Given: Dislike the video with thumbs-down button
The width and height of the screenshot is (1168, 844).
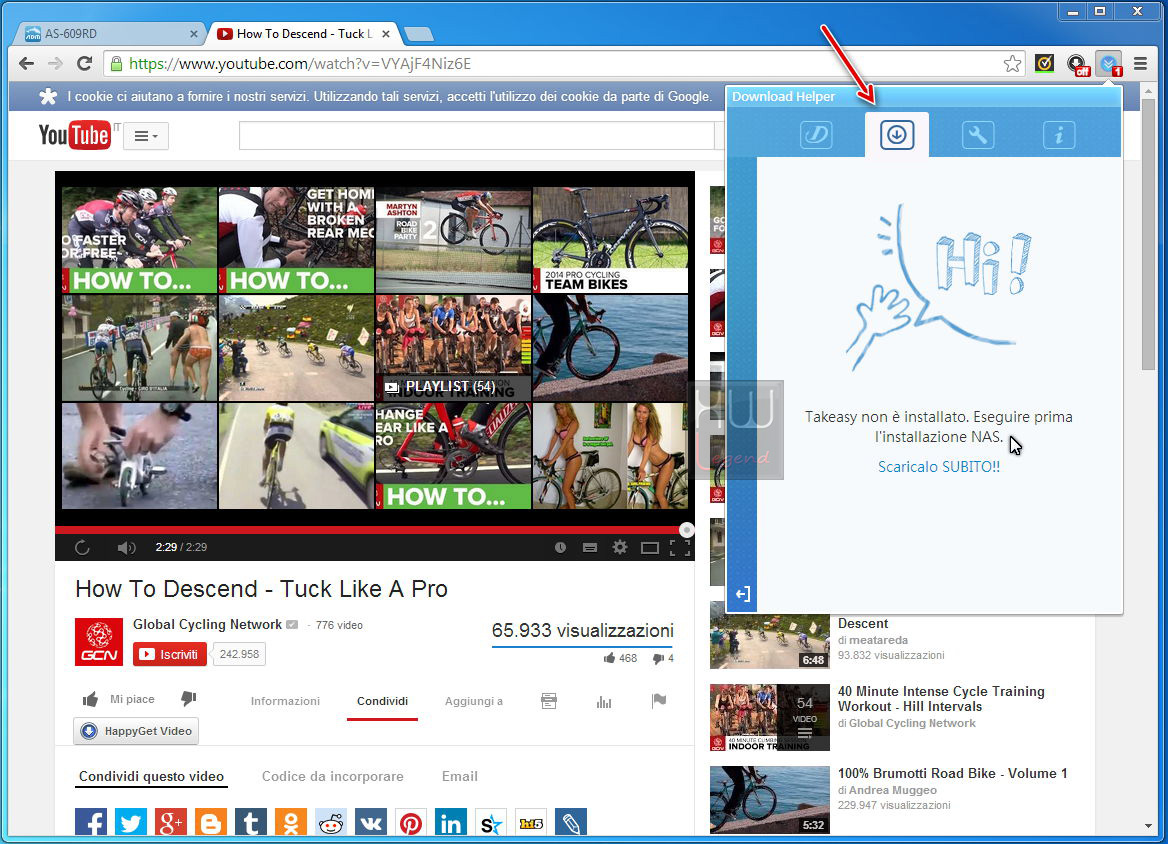Looking at the screenshot, I should pos(188,699).
